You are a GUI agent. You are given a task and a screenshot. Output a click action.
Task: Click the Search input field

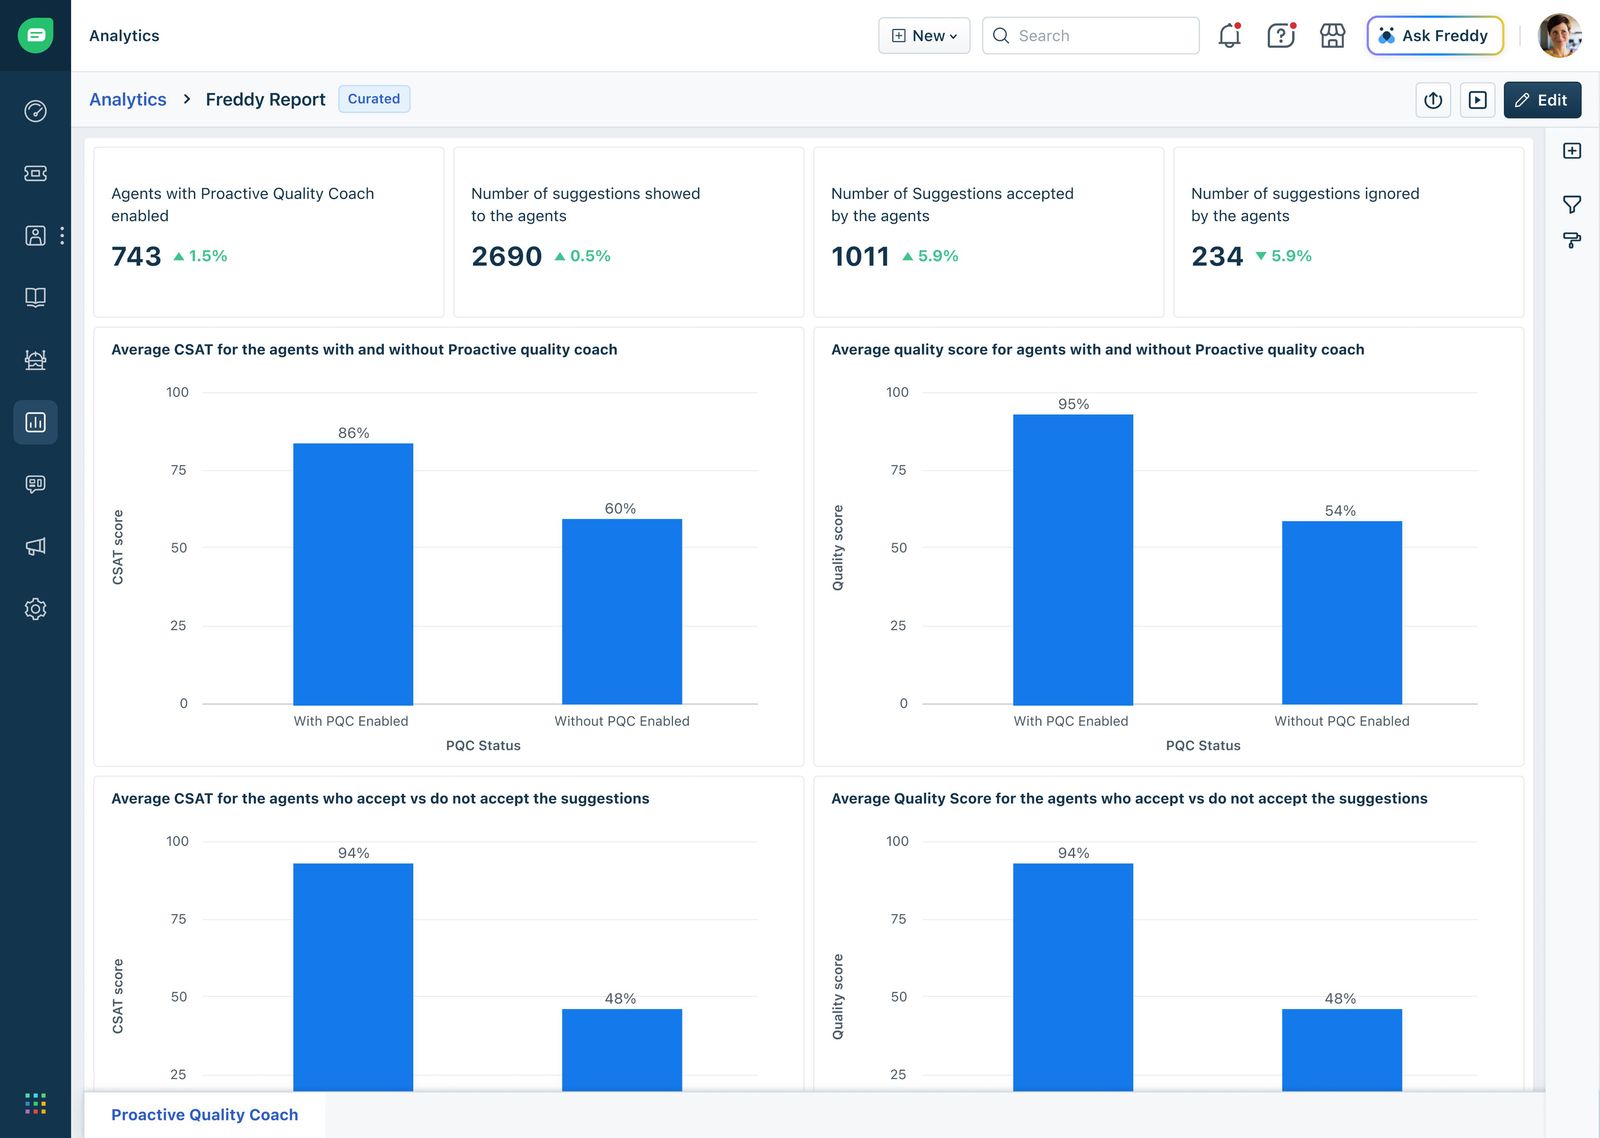pyautogui.click(x=1090, y=36)
